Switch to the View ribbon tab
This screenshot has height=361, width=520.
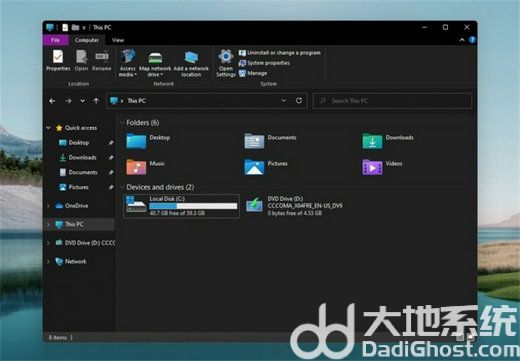118,40
